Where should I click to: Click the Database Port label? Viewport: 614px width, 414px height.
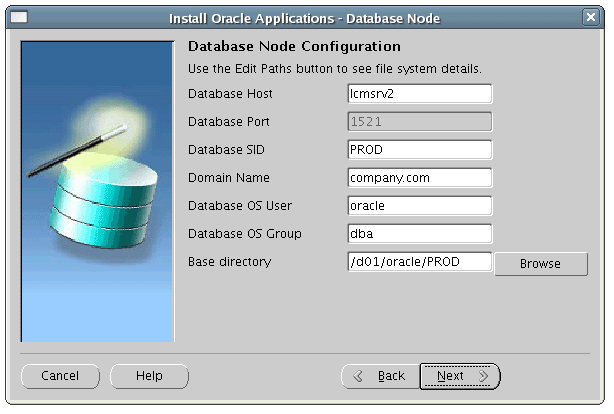coord(229,122)
